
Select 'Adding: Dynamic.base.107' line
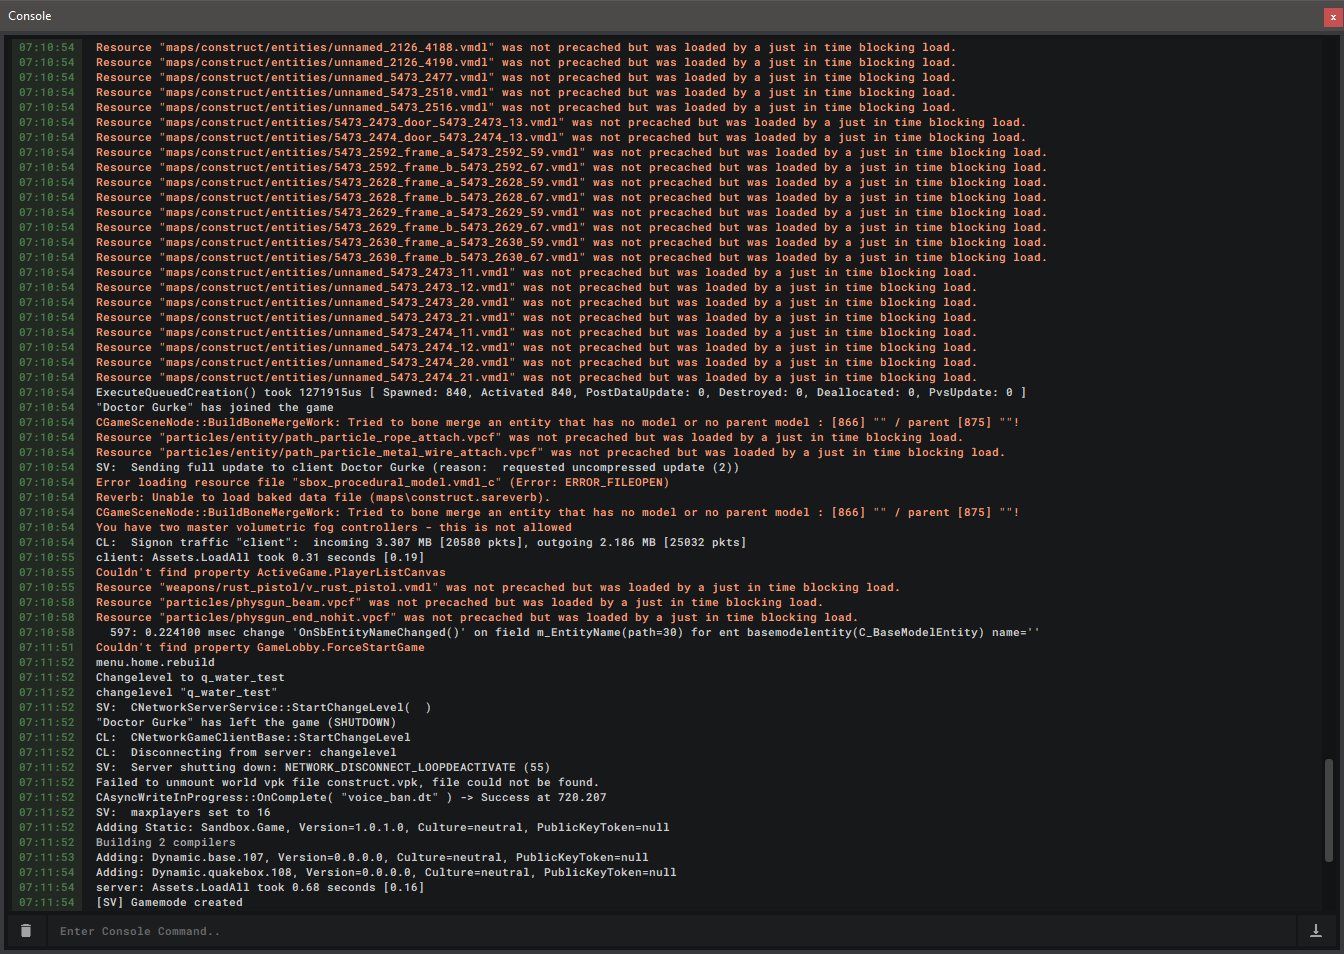tap(372, 857)
